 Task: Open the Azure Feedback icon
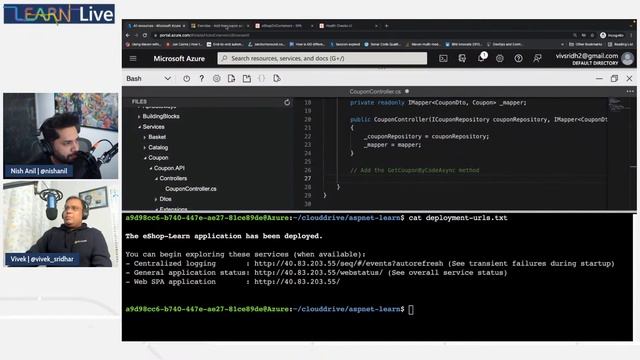pos(537,58)
